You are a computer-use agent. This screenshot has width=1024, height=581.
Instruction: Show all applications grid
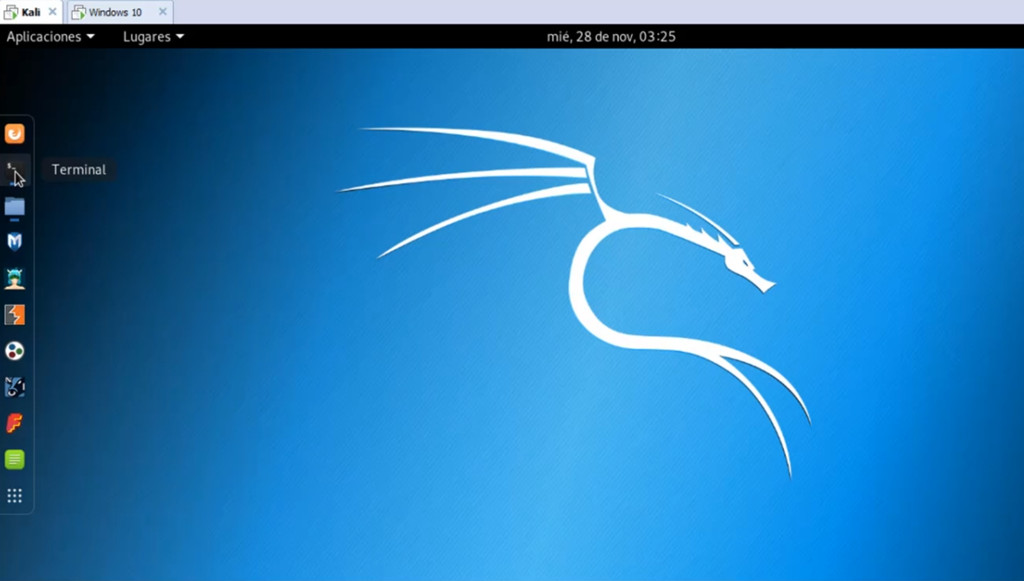[14, 495]
